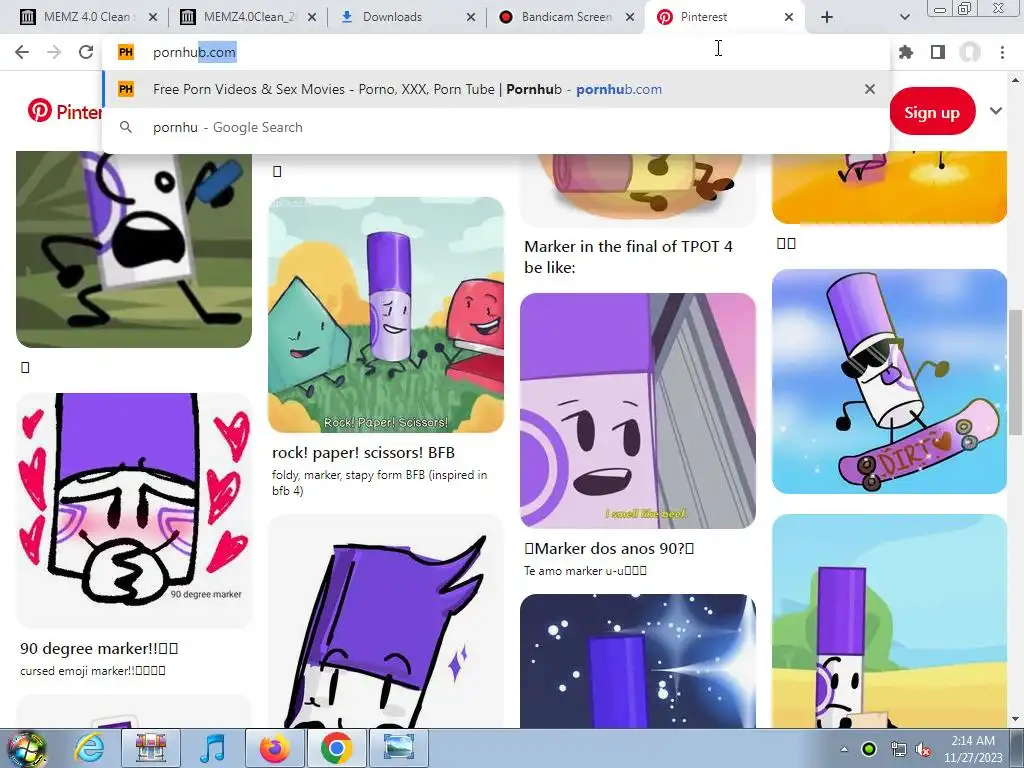
Task: Click the Bandicam green tray icon
Action: 869,749
